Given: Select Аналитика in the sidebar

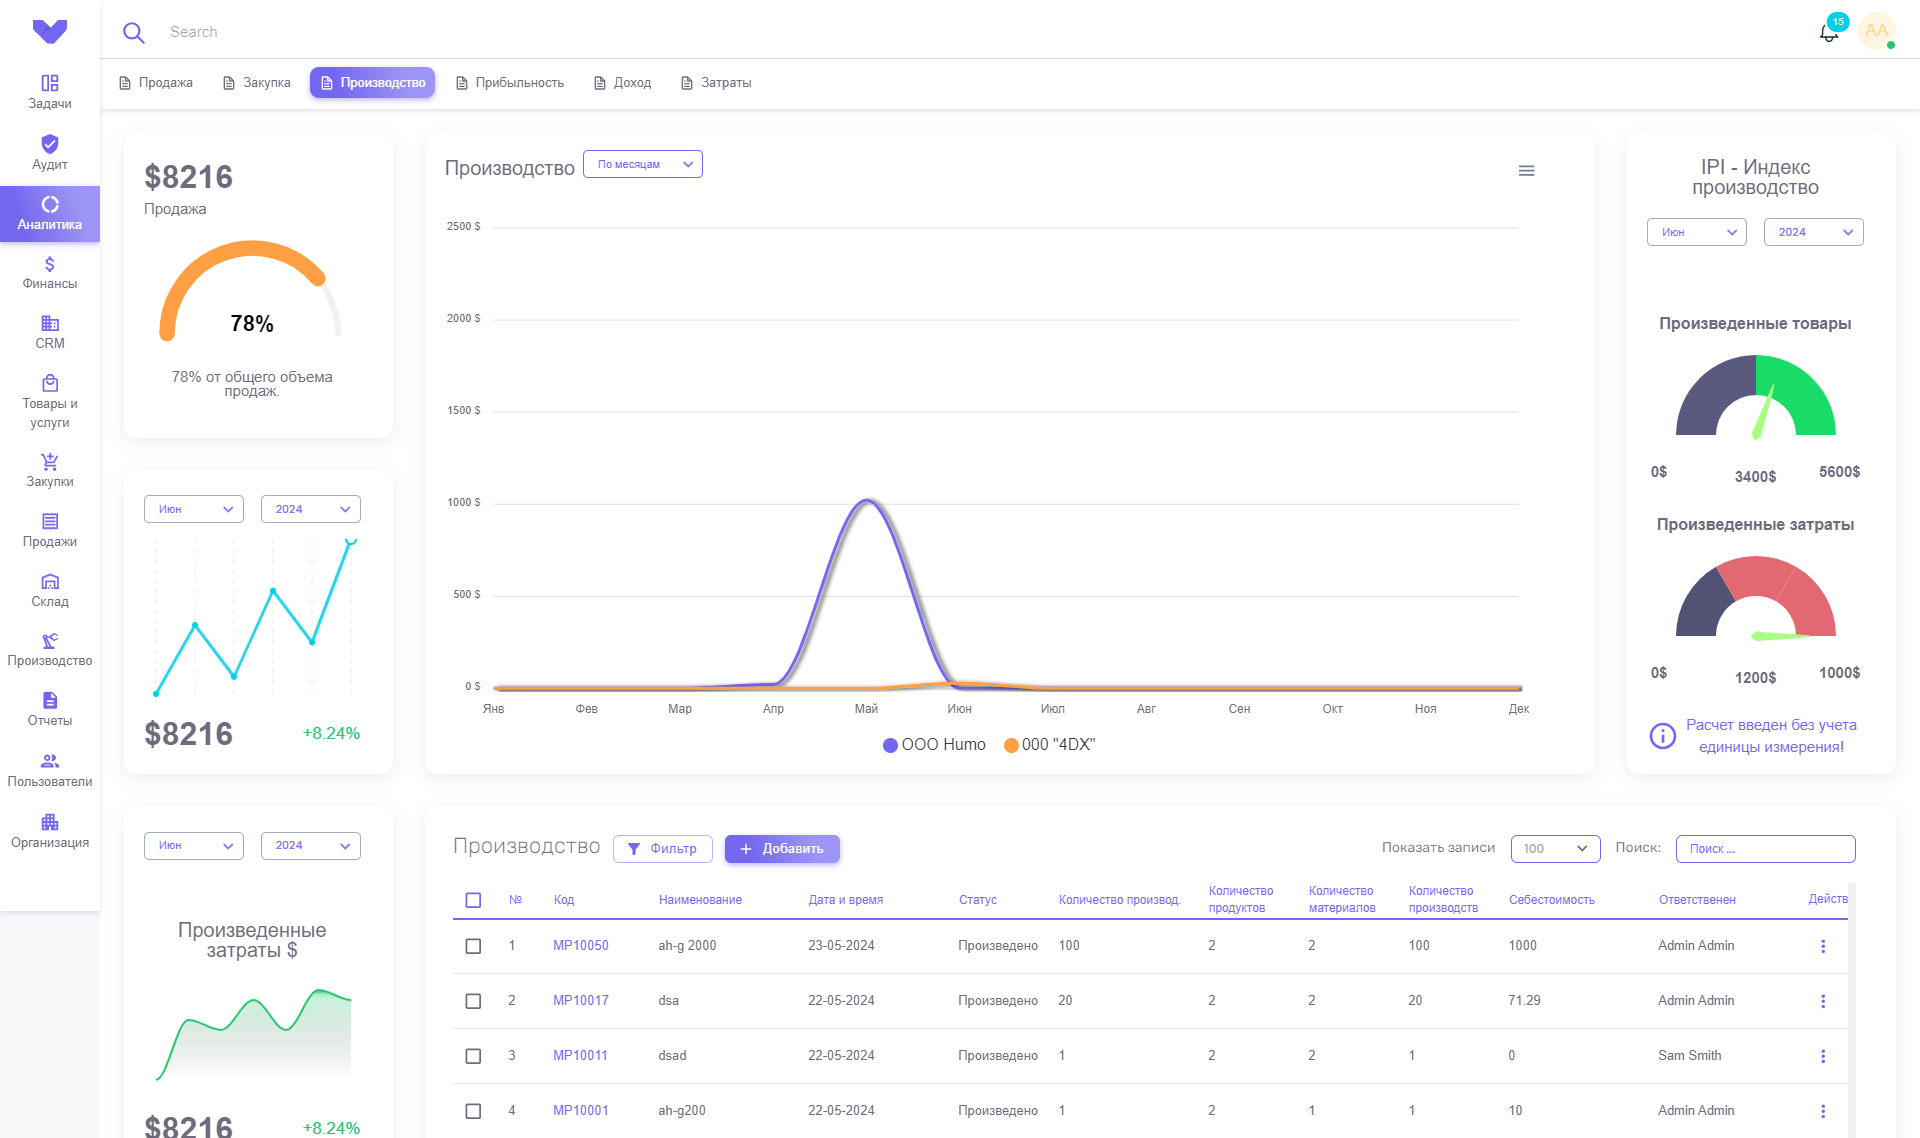Looking at the screenshot, I should (50, 214).
